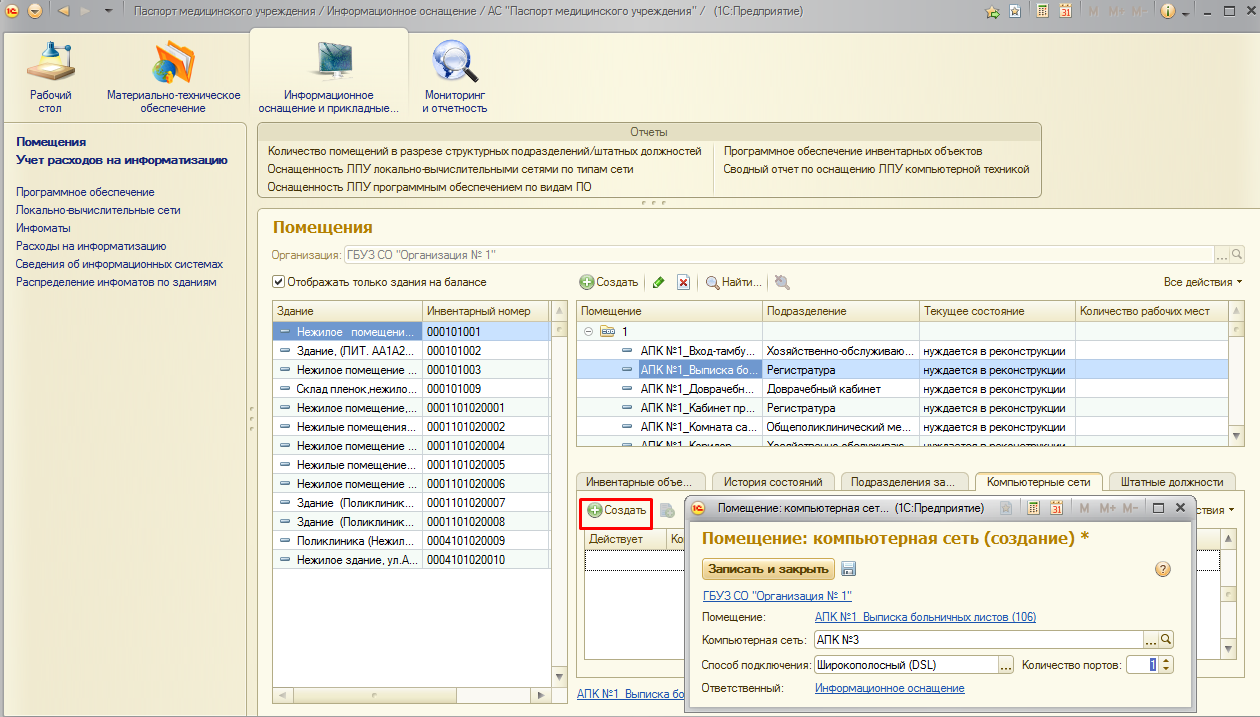Open the selection list for Способ подключения
This screenshot has height=717, width=1260.
coord(1006,665)
